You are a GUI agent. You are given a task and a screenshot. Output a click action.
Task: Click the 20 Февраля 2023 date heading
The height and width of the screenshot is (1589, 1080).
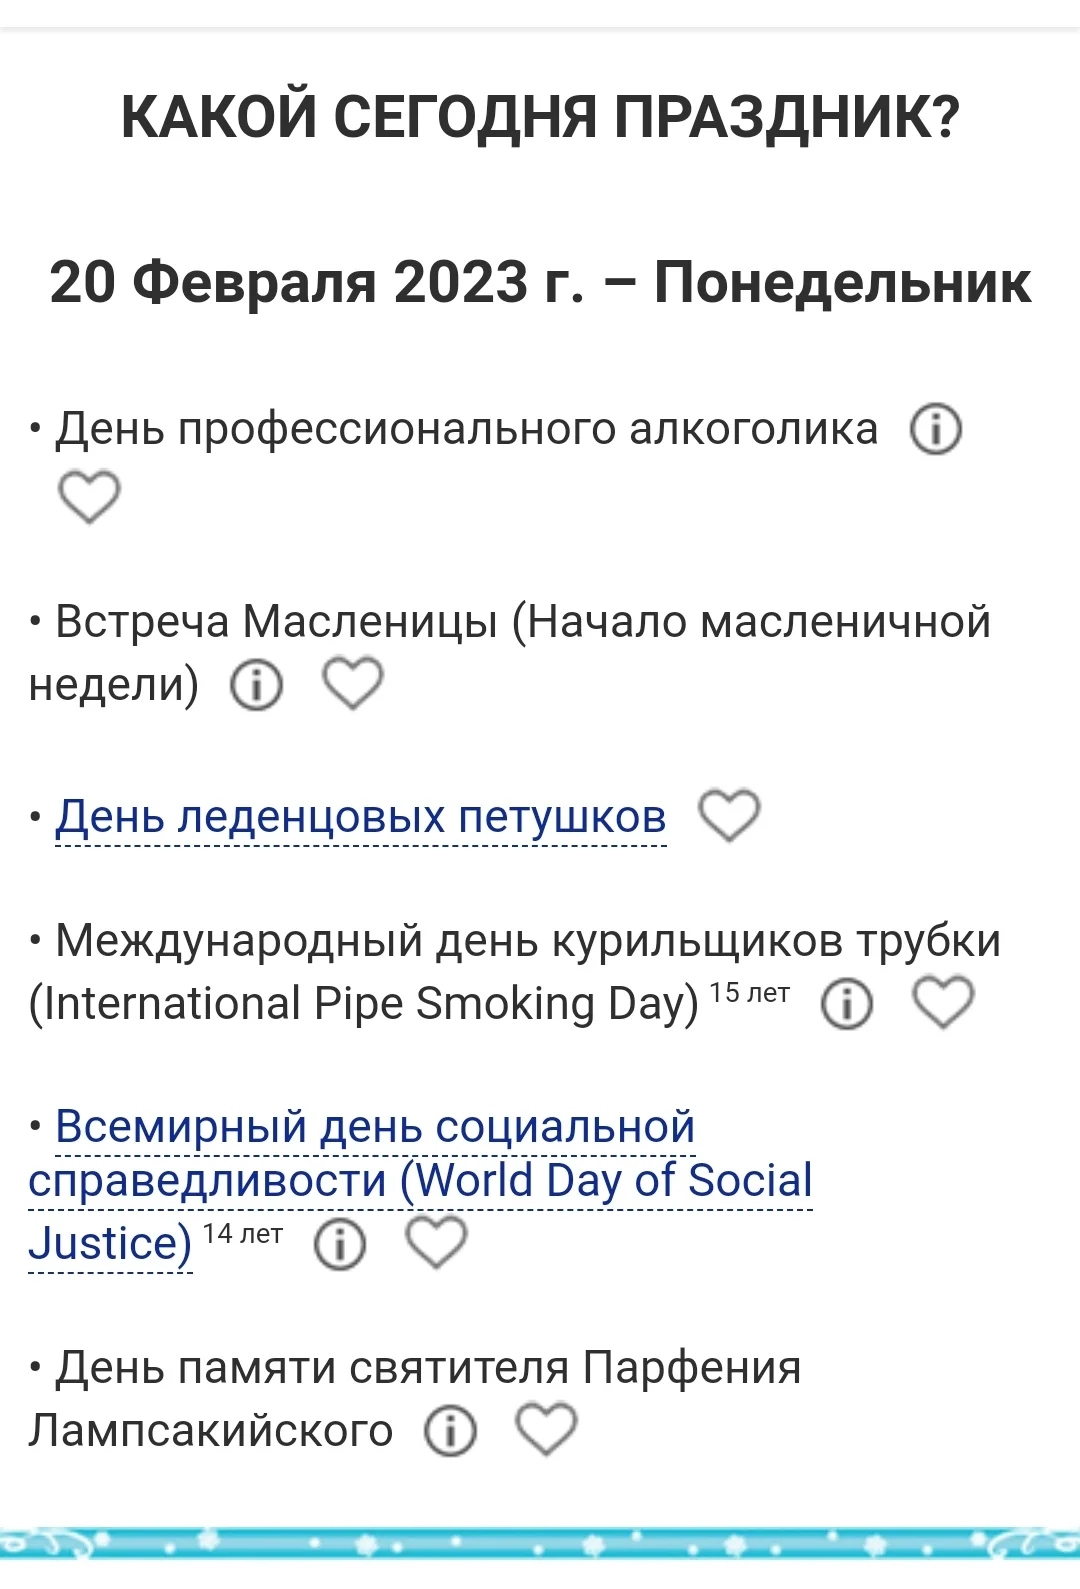click(540, 282)
